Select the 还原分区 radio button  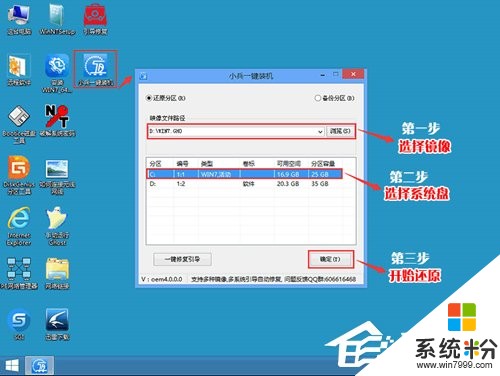click(148, 98)
